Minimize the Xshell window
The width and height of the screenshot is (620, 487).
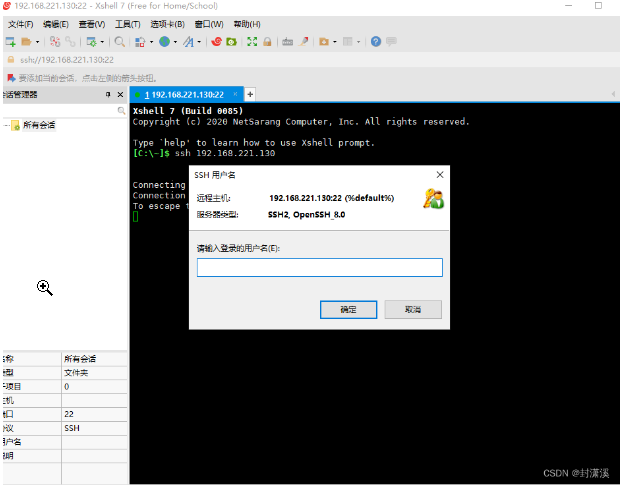569,6
